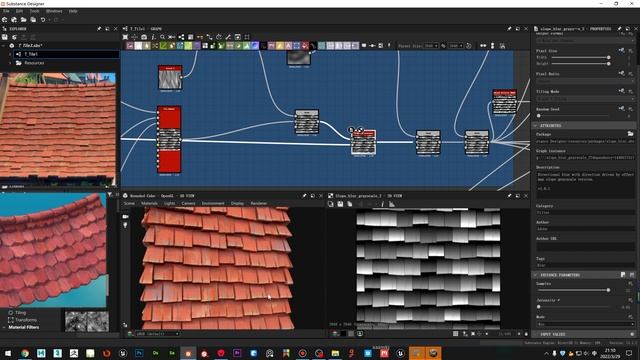Open the Windows Start menu

click(8, 353)
